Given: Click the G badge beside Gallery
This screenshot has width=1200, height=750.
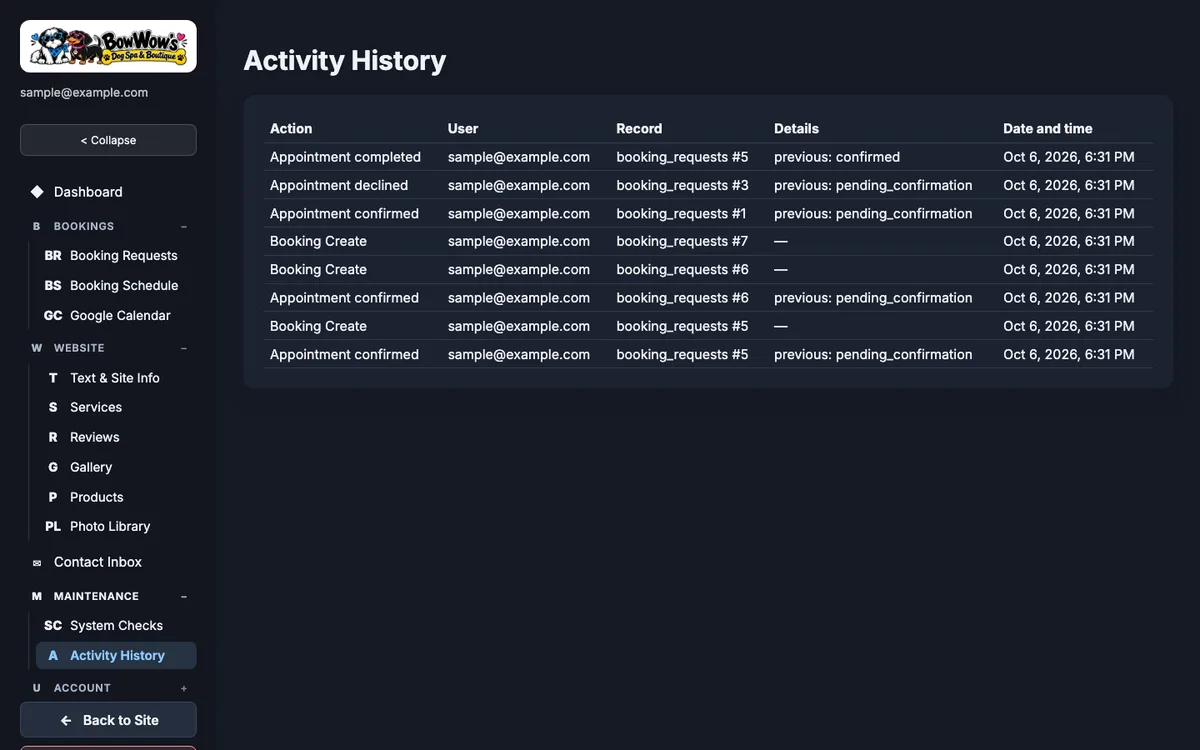Looking at the screenshot, I should click(x=53, y=468).
